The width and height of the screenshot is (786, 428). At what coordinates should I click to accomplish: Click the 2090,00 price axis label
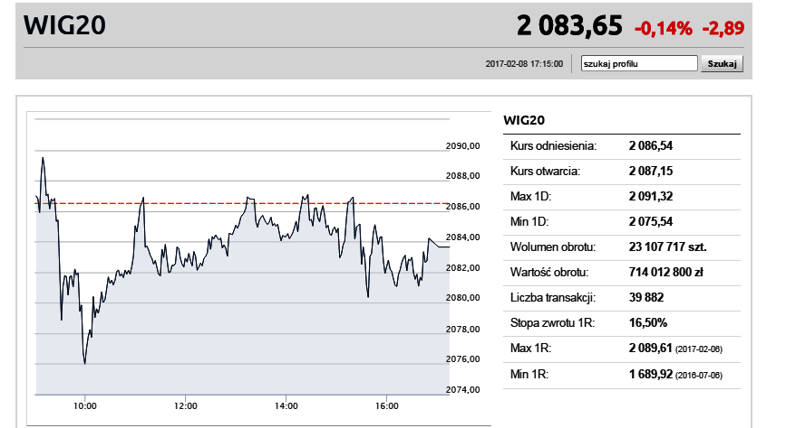(x=463, y=146)
